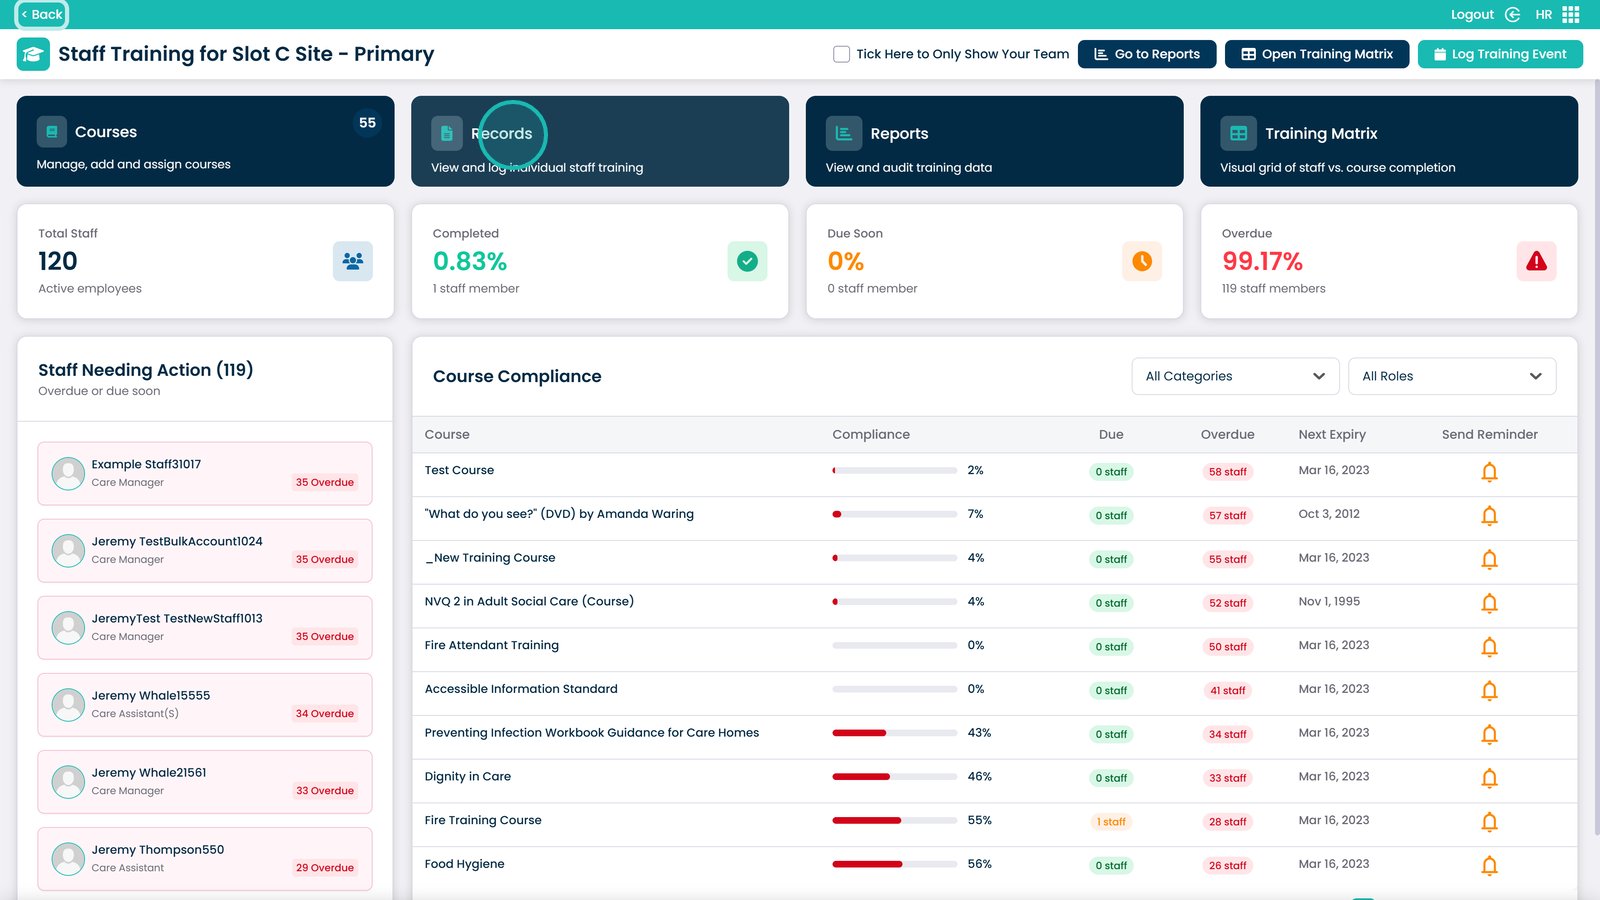Image resolution: width=1600 pixels, height=900 pixels.
Task: Click the graduation cap icon beside page title
Action: tap(33, 54)
